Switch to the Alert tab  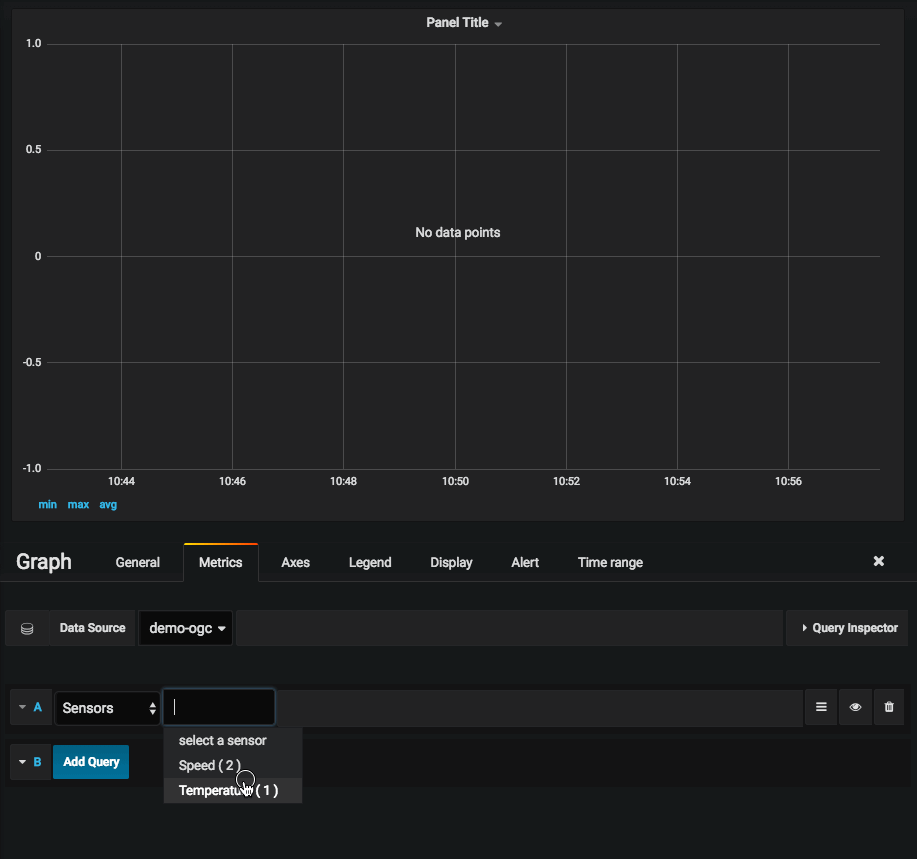click(525, 563)
